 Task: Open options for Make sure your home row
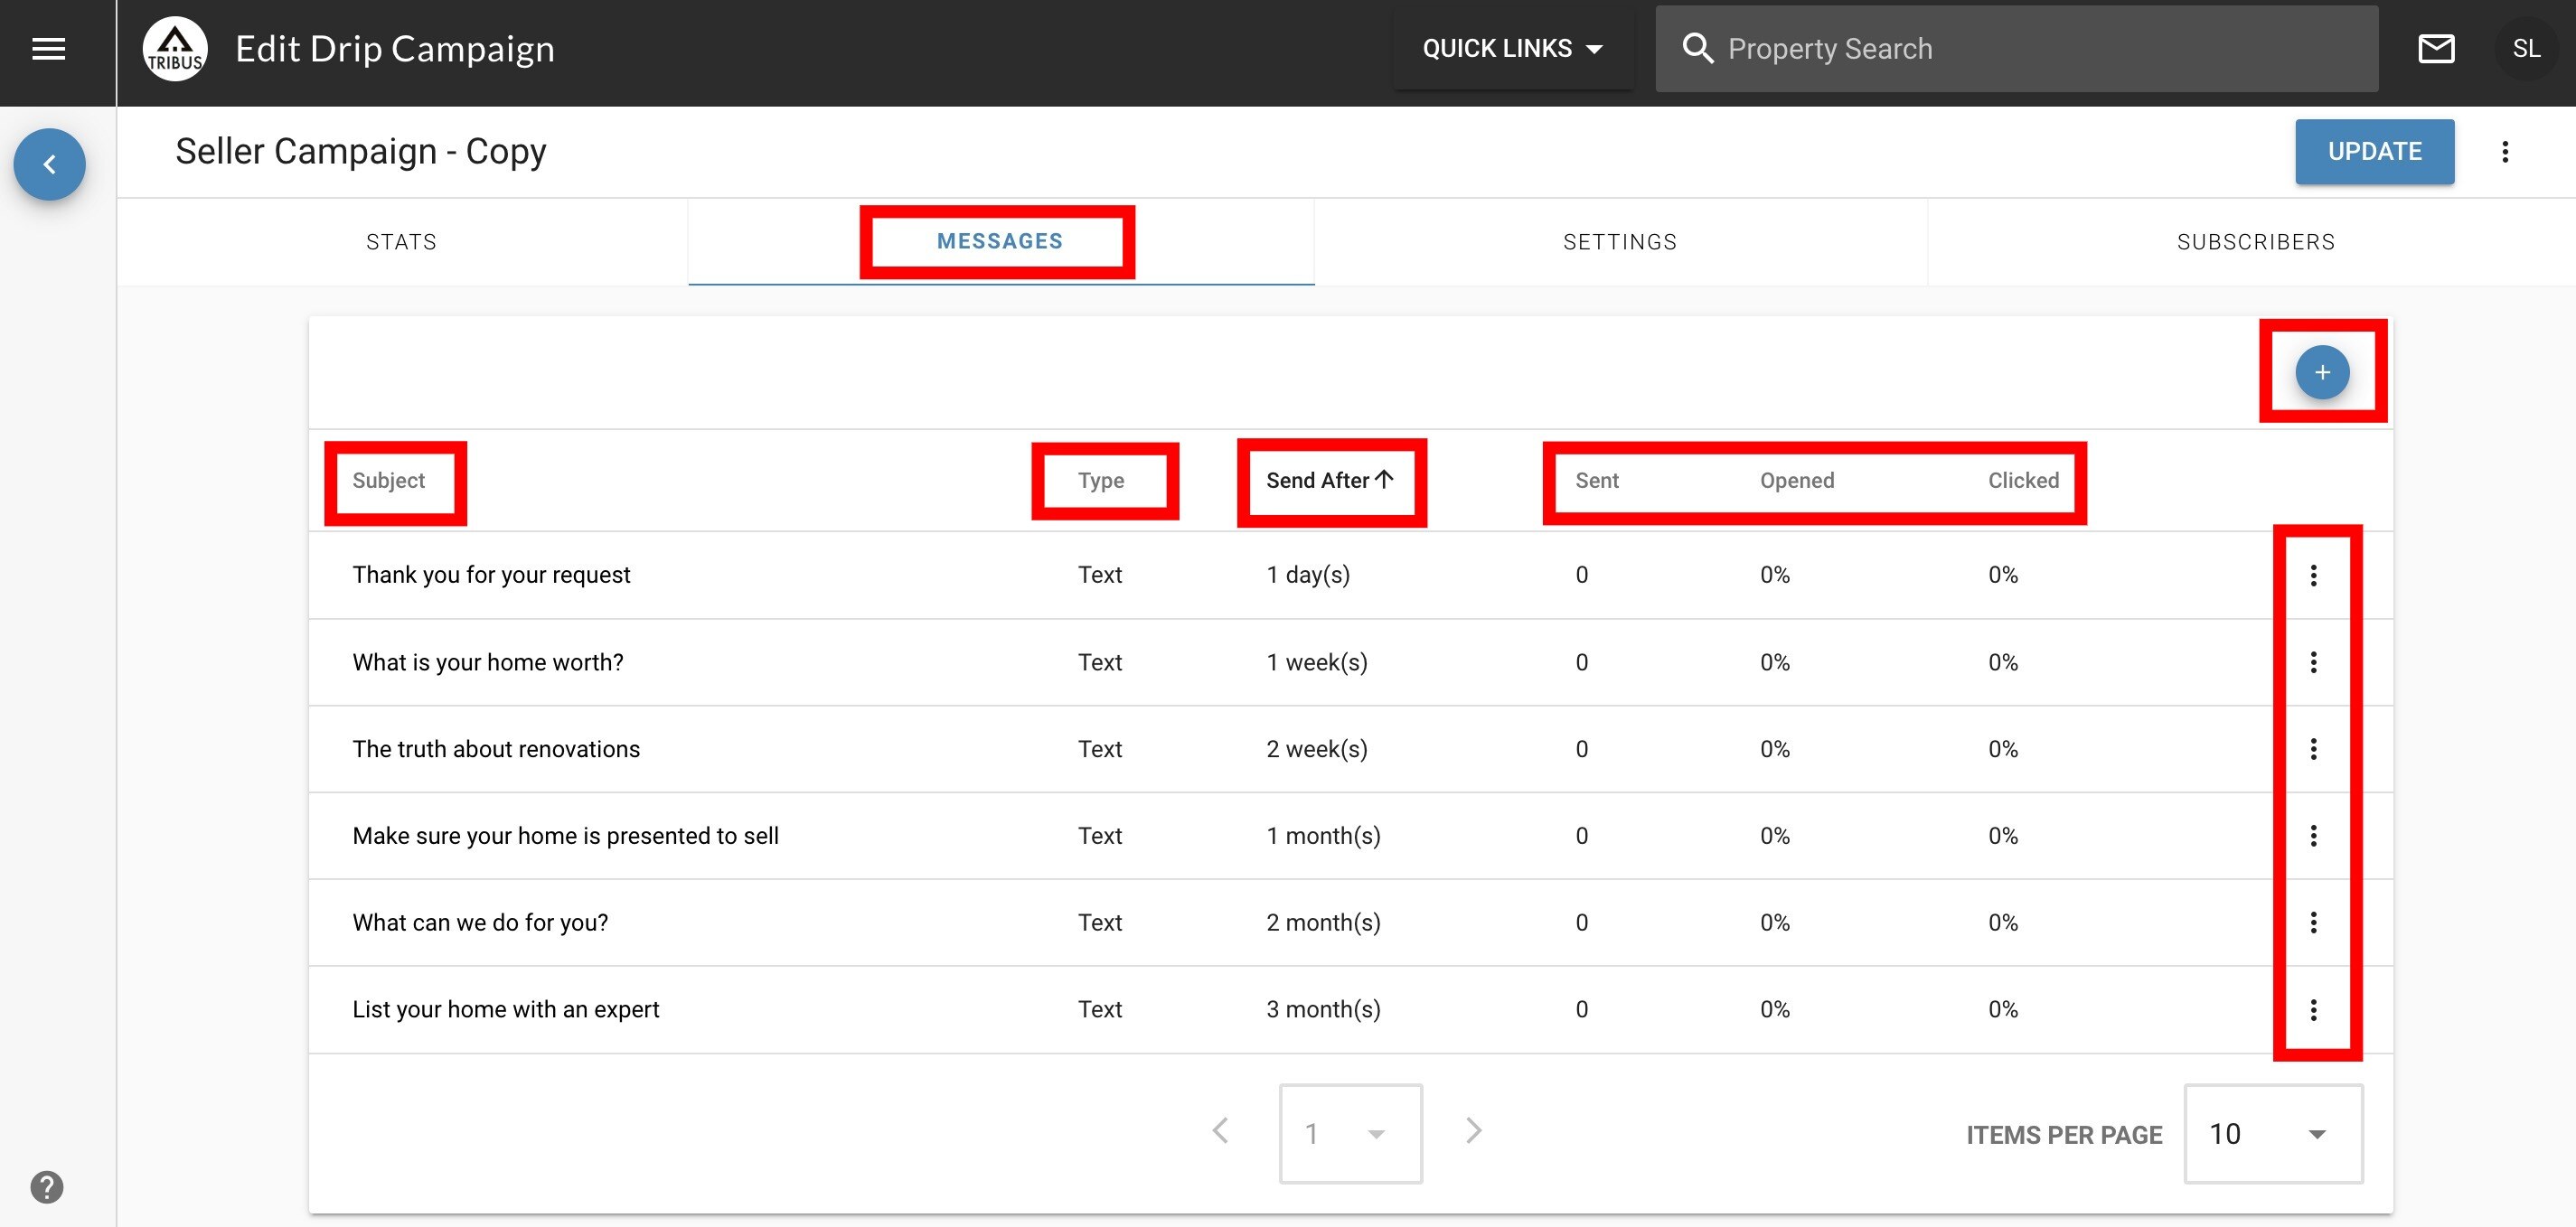point(2313,836)
